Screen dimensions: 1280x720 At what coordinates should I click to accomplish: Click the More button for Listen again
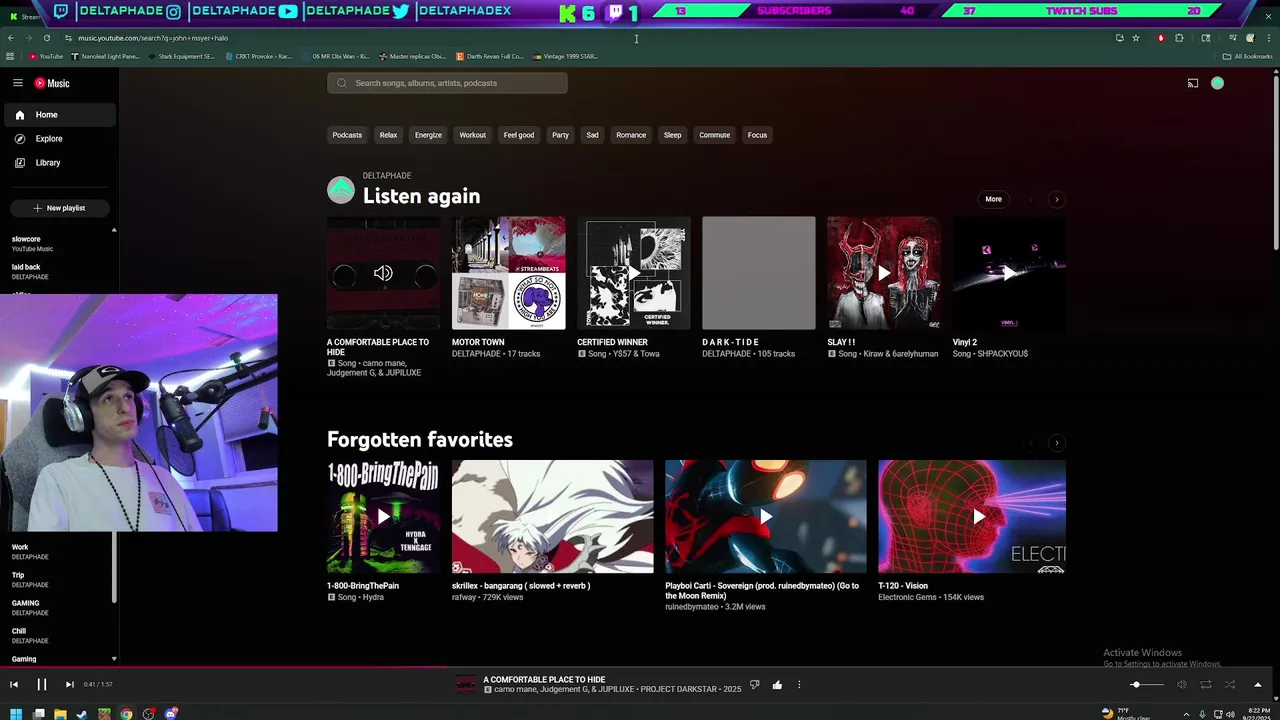[993, 199]
